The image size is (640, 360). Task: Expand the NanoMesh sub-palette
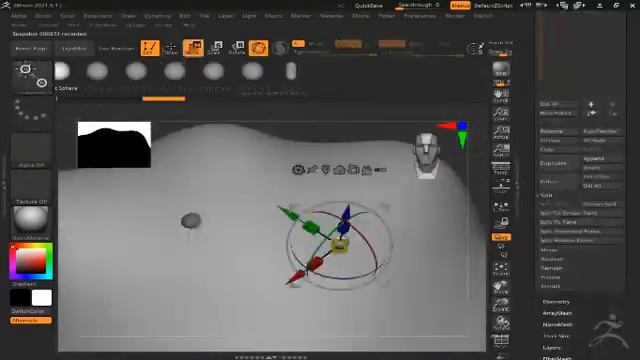click(x=558, y=324)
